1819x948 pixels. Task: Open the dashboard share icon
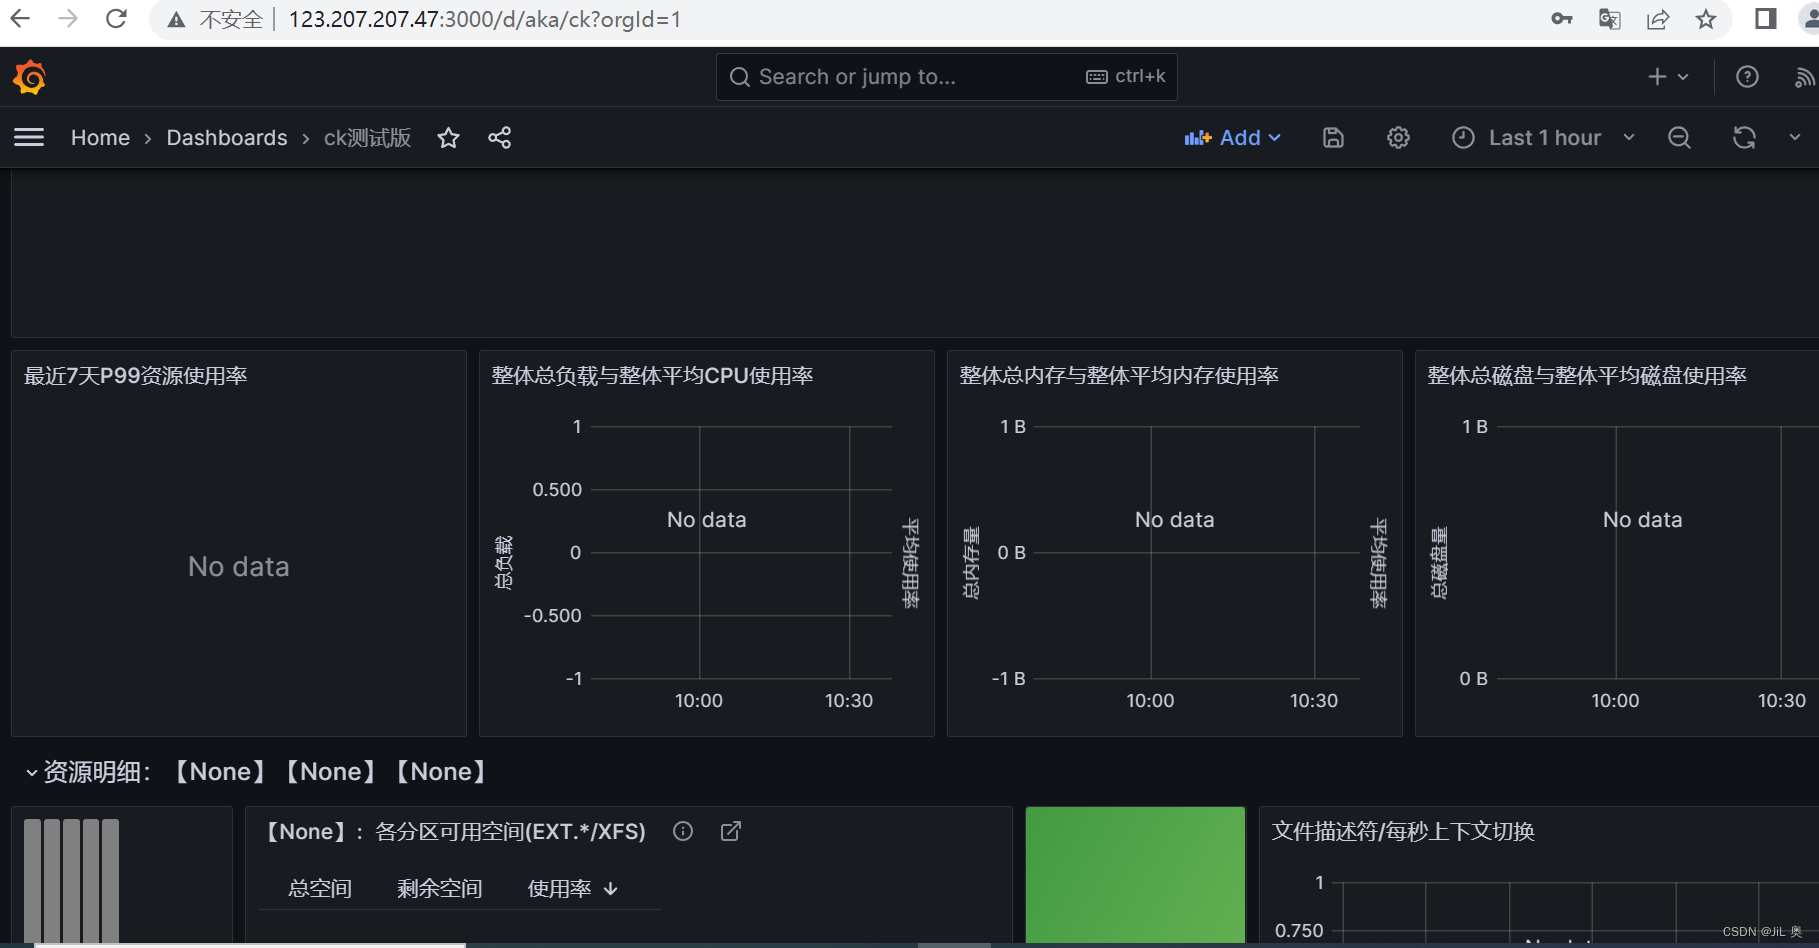tap(499, 138)
